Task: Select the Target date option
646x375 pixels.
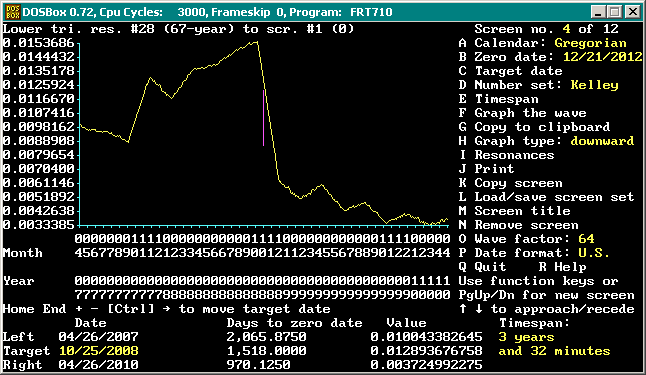Action: 510,71
